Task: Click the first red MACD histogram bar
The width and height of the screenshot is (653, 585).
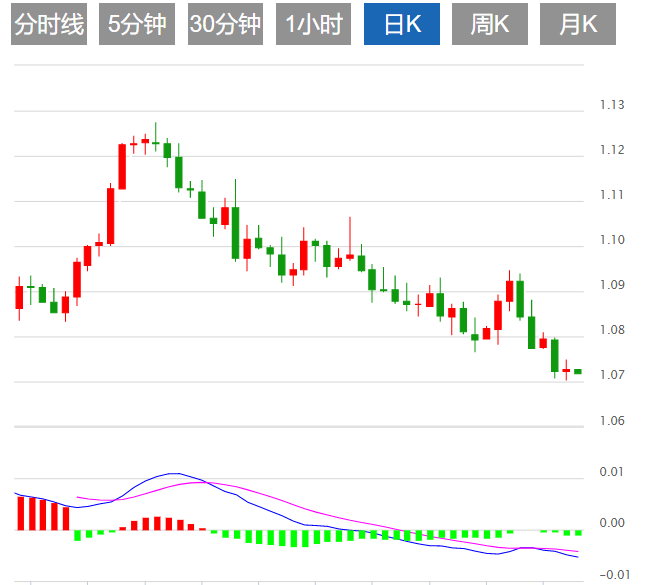Action: pos(21,513)
